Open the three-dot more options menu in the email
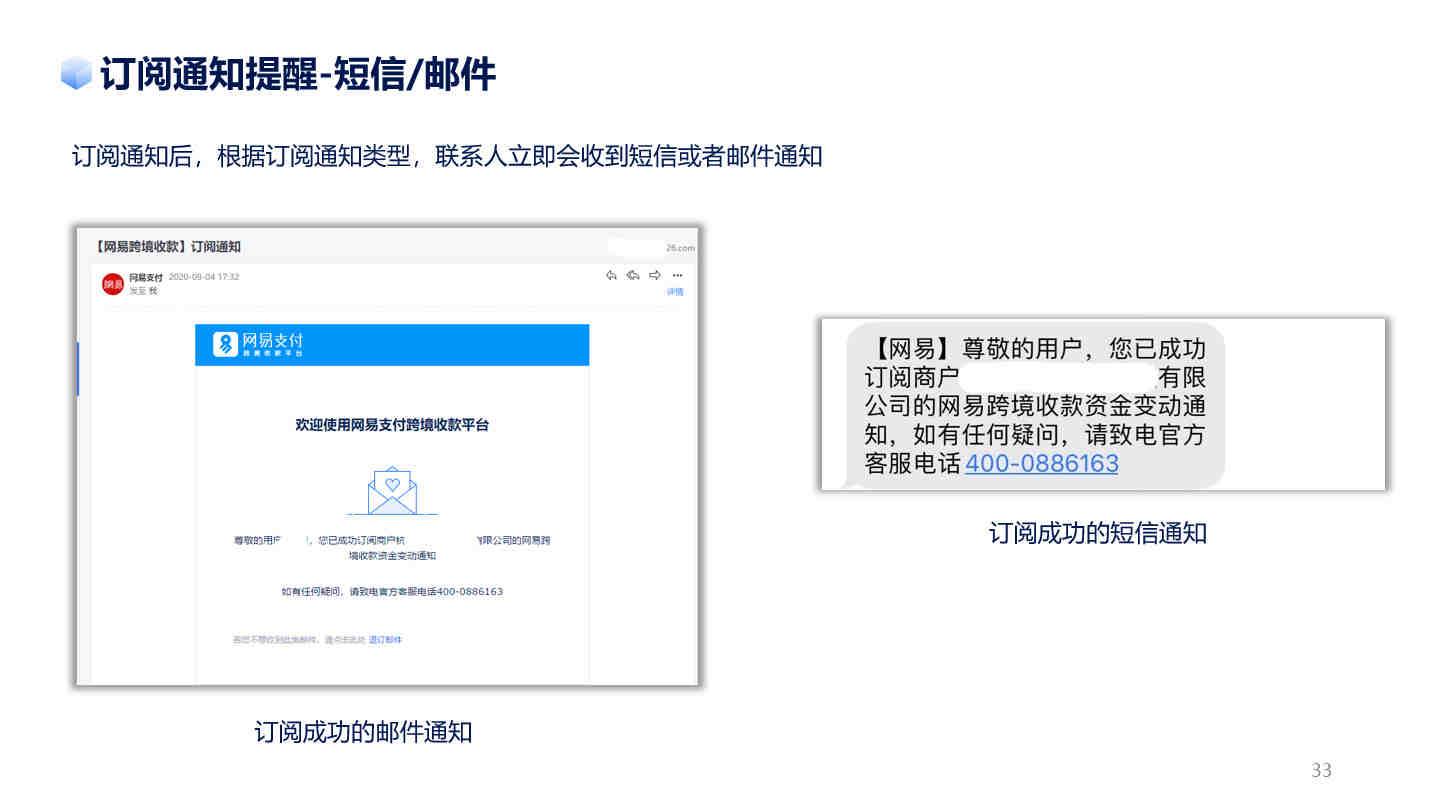This screenshot has width=1432, height=793. tap(677, 275)
